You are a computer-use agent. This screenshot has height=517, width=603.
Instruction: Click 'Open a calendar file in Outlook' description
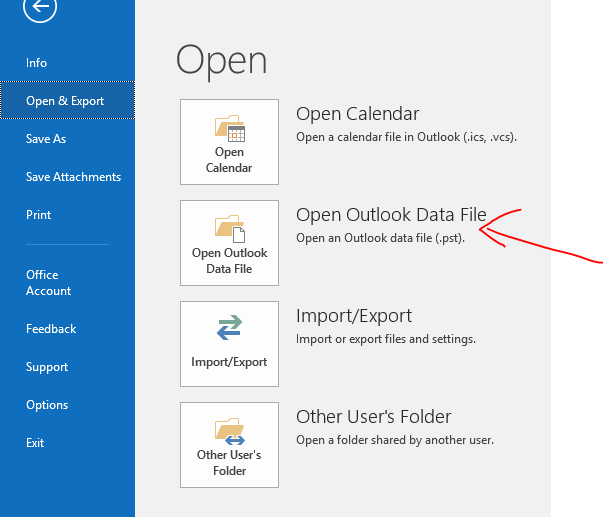406,137
